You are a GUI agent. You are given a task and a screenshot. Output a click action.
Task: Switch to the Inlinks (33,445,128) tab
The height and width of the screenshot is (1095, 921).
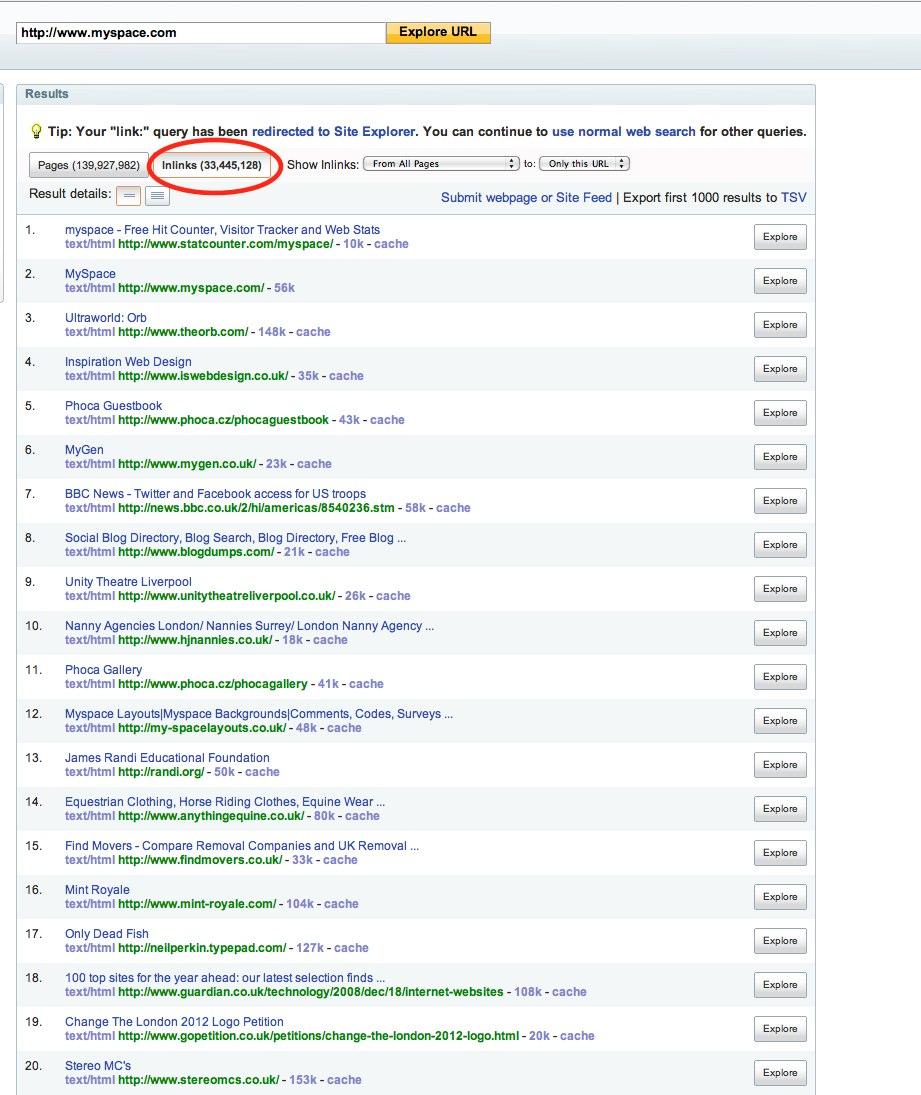(212, 166)
